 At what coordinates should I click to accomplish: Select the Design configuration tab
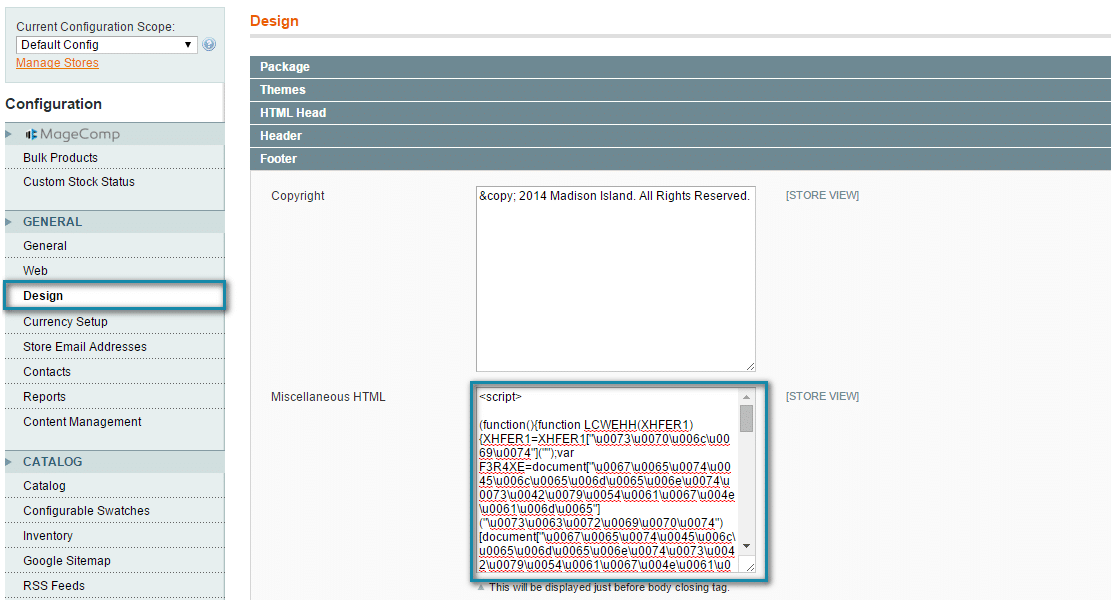pos(43,296)
